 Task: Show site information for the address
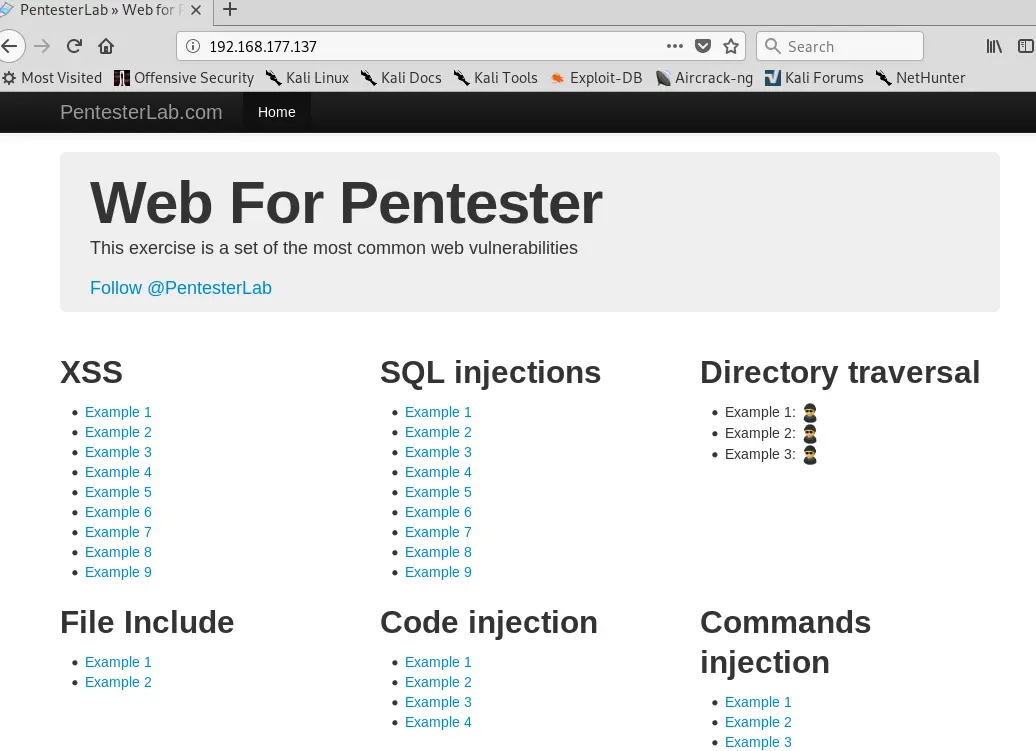pos(193,46)
